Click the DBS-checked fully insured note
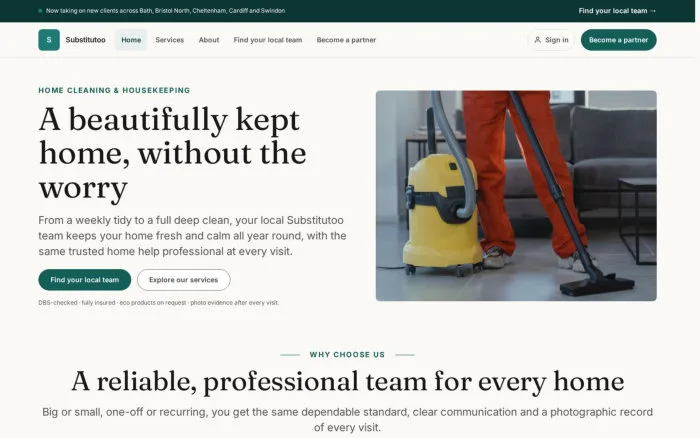This screenshot has width=700, height=438. [x=159, y=303]
